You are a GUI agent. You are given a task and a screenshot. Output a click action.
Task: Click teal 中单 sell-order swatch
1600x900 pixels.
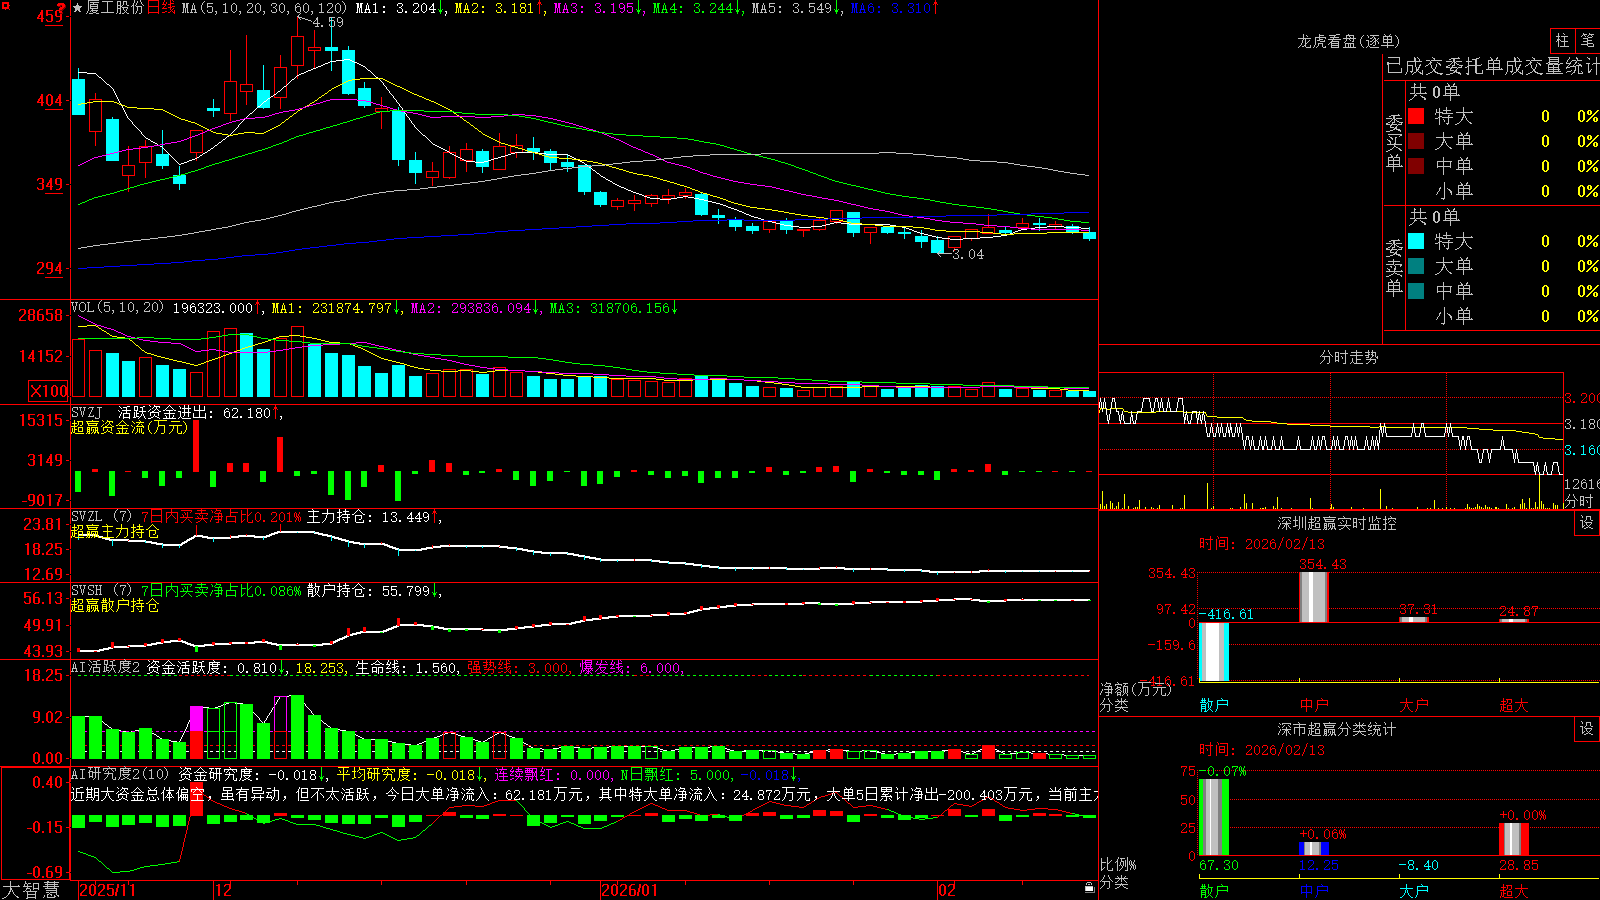(x=1416, y=291)
